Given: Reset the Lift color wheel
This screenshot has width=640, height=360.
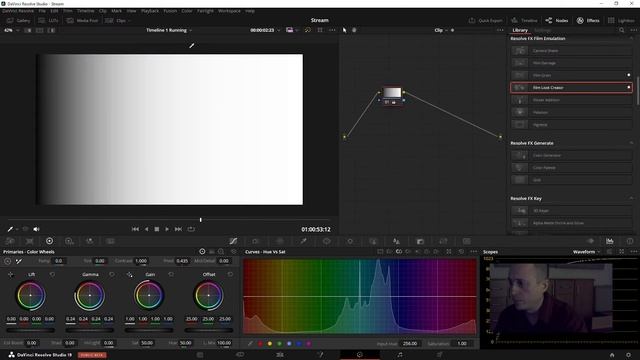Looking at the screenshot, I should point(52,275).
